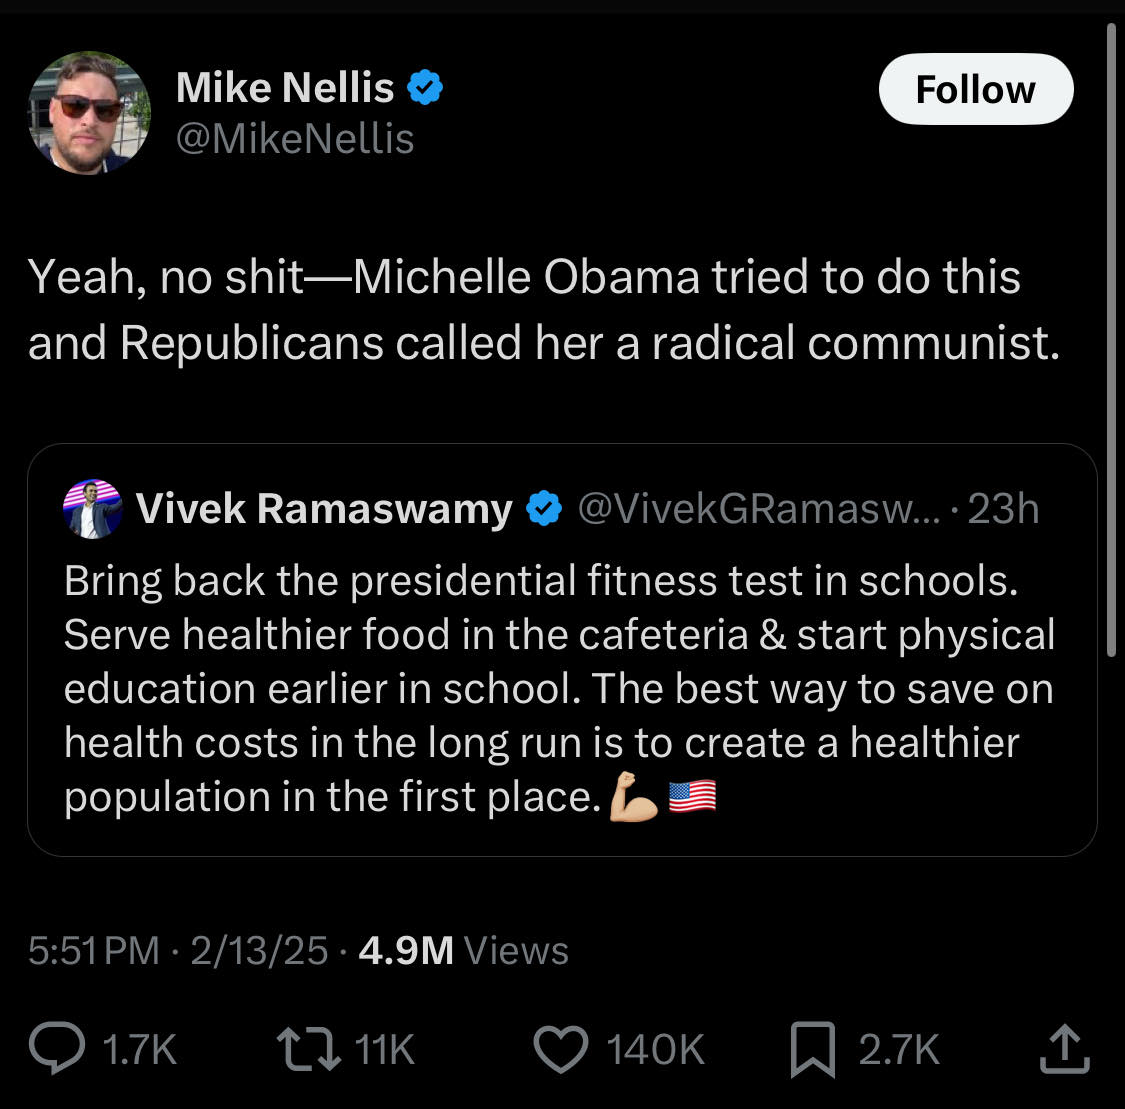Open the share menu via share icon
The height and width of the screenshot is (1109, 1125).
click(1063, 1049)
